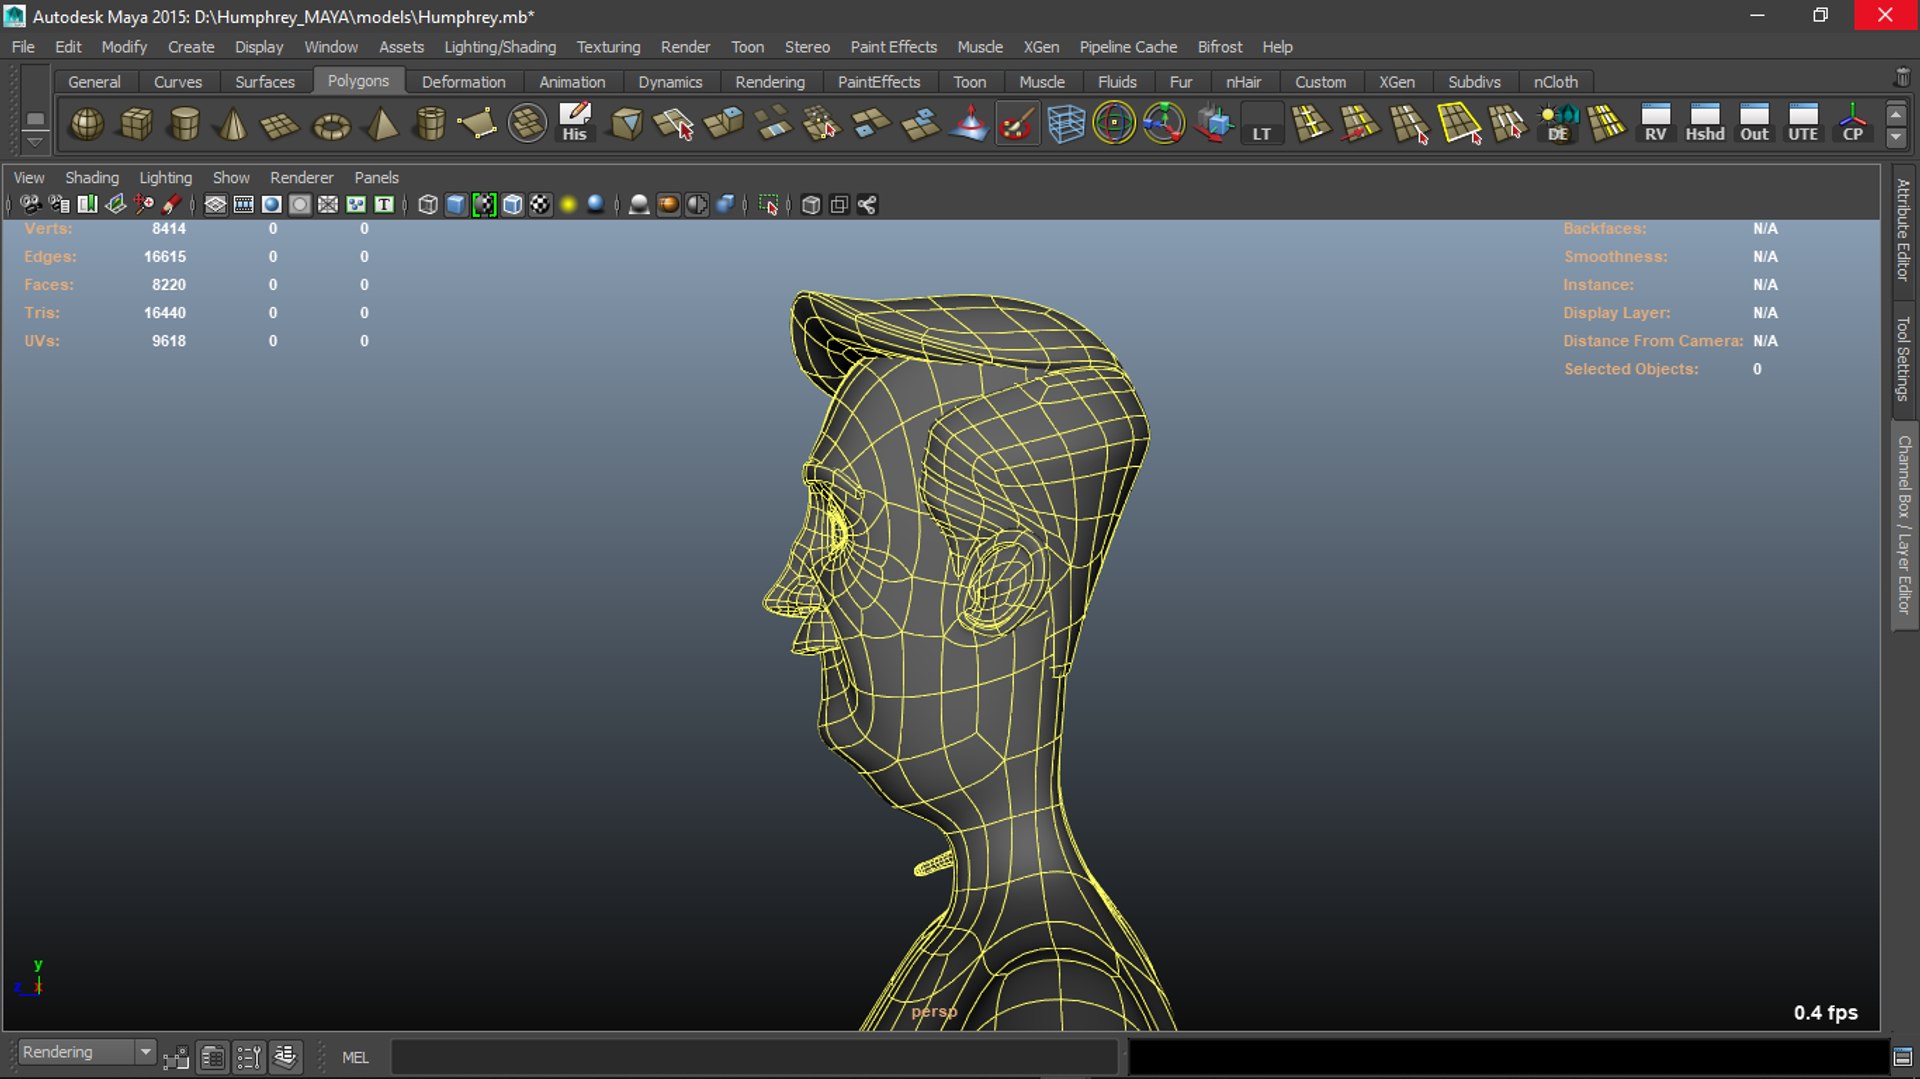Create a polygon cube from the shelf
The height and width of the screenshot is (1079, 1920).
pyautogui.click(x=136, y=124)
